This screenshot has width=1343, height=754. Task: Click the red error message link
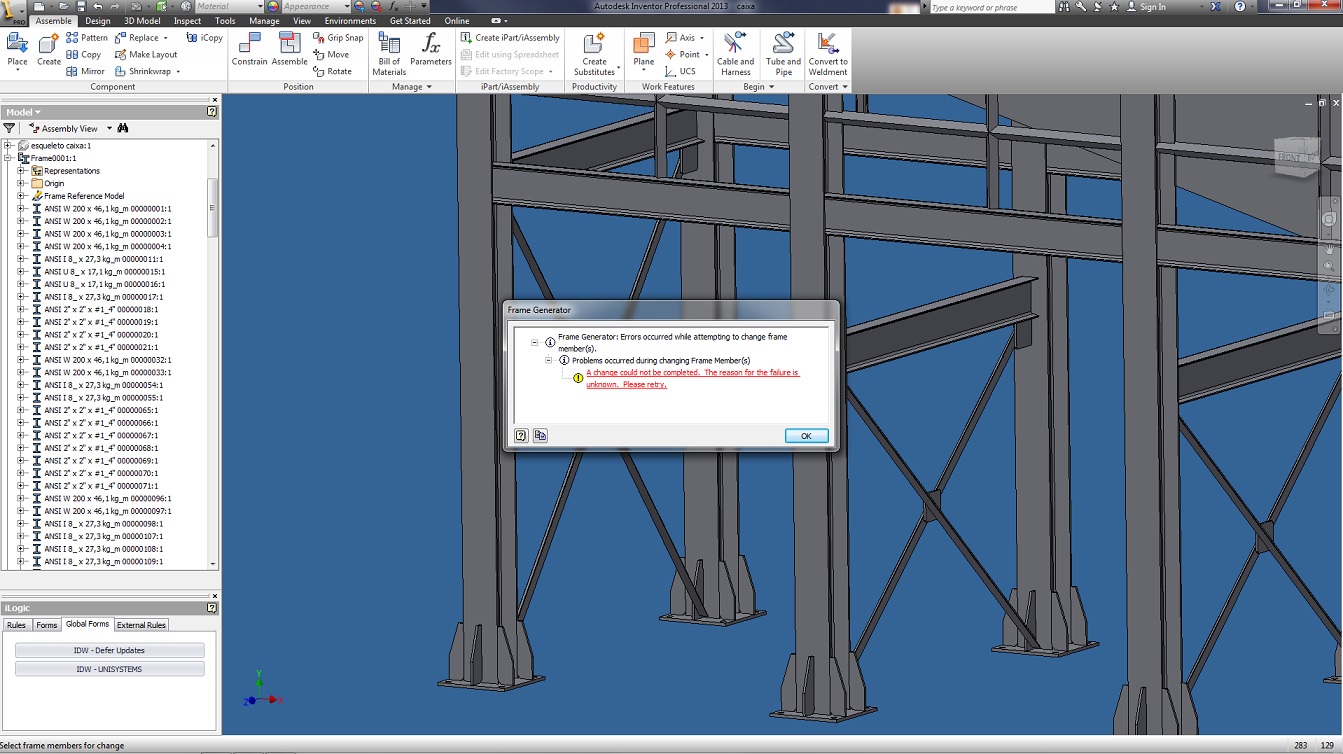point(693,378)
